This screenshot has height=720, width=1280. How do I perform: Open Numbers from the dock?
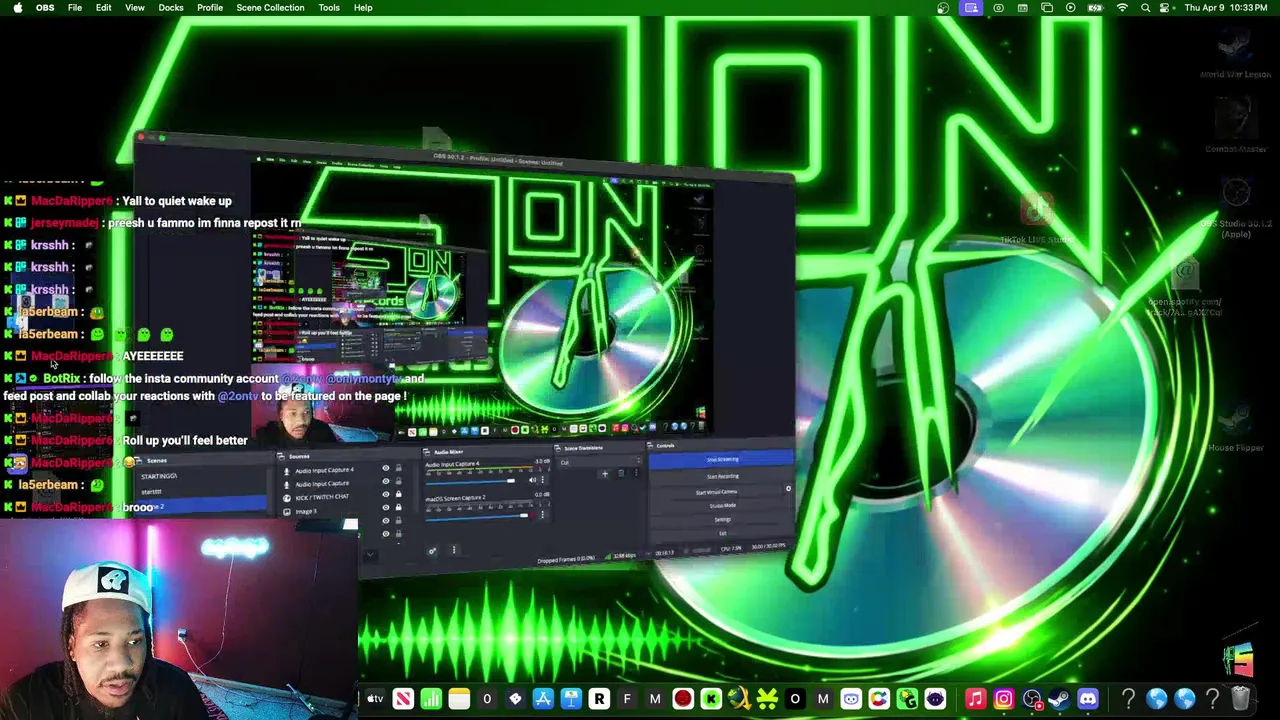pyautogui.click(x=430, y=699)
